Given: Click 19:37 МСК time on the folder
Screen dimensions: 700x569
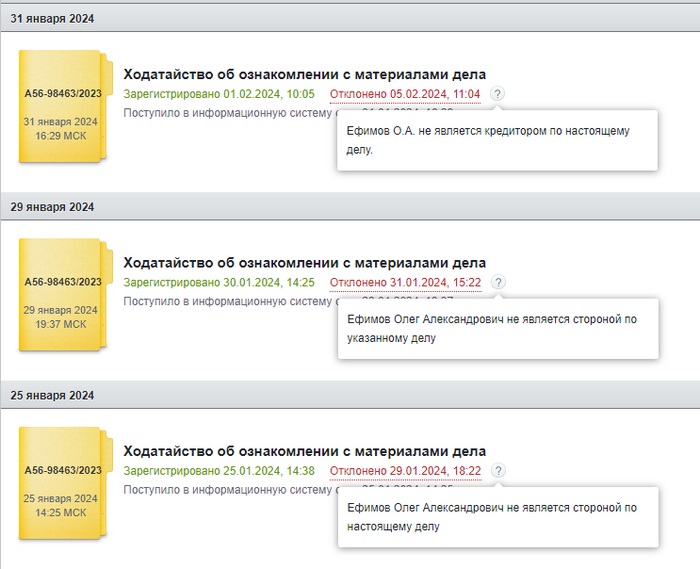Looking at the screenshot, I should (x=61, y=324).
